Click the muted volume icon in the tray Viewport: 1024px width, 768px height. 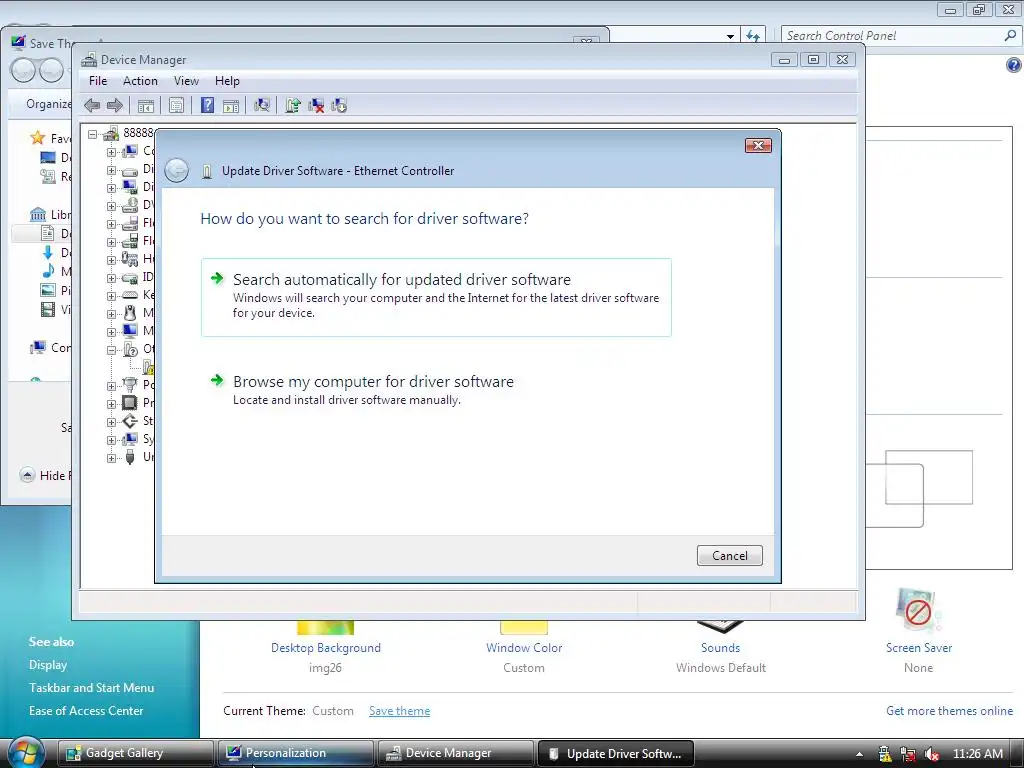click(931, 754)
